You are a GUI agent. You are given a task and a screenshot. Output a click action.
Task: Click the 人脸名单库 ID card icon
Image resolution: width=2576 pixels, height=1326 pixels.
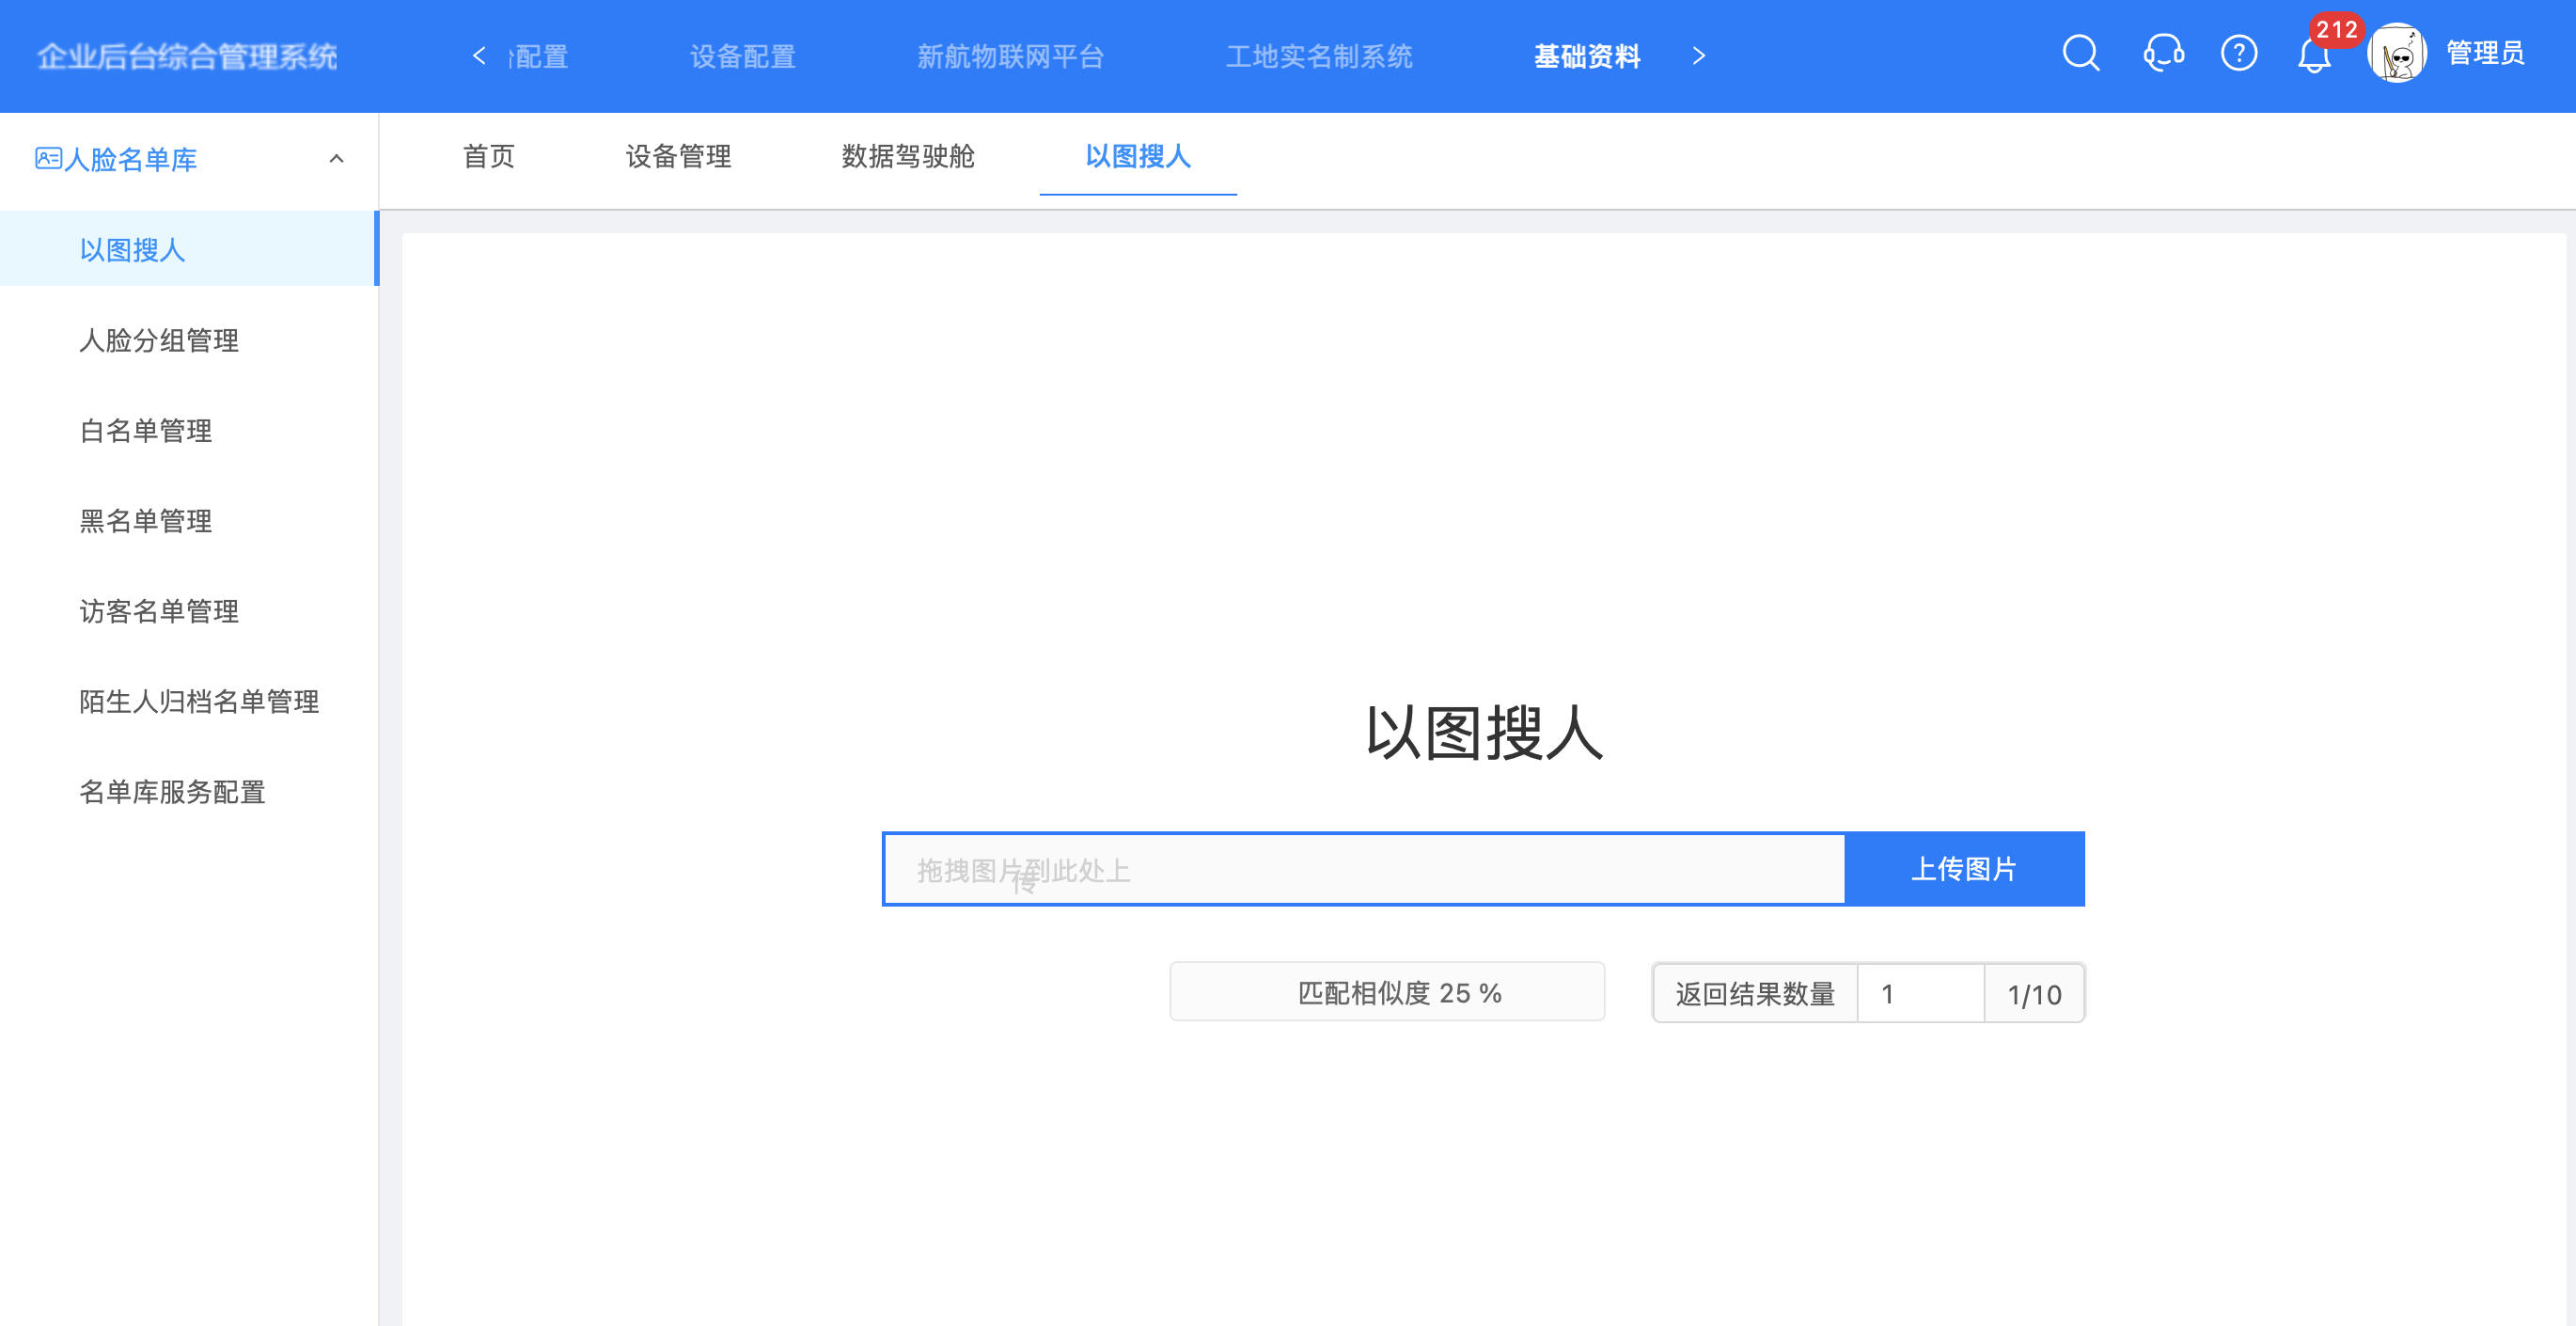tap(48, 158)
